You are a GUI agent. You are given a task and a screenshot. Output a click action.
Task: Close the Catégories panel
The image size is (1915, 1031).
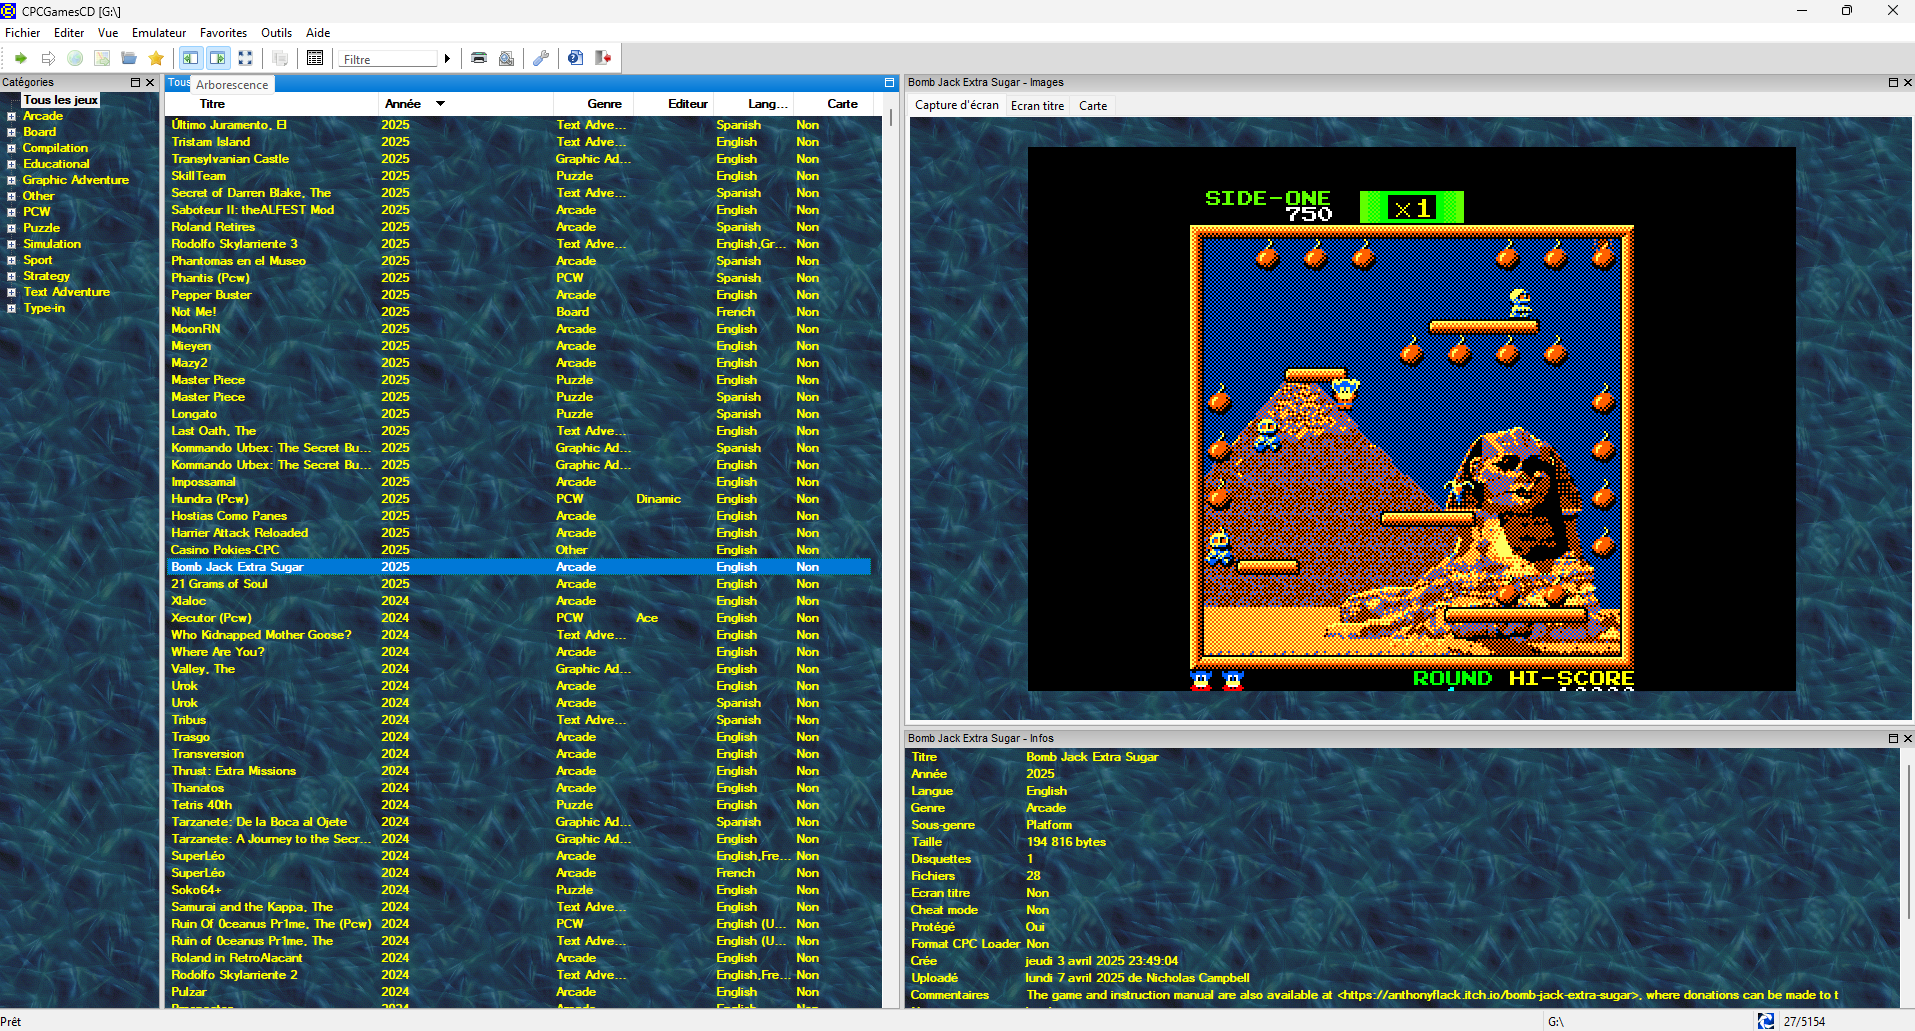click(150, 82)
